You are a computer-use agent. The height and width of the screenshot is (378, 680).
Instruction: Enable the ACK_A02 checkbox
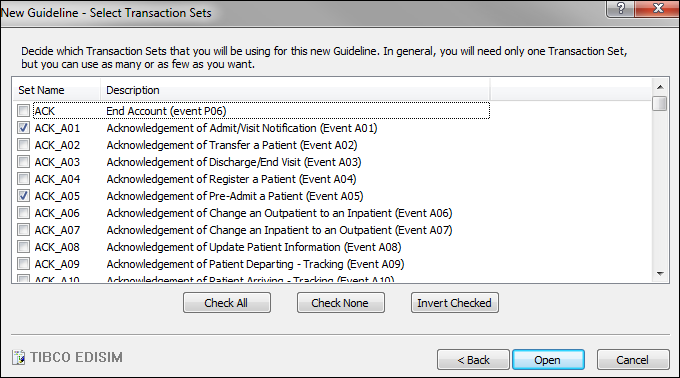click(23, 144)
